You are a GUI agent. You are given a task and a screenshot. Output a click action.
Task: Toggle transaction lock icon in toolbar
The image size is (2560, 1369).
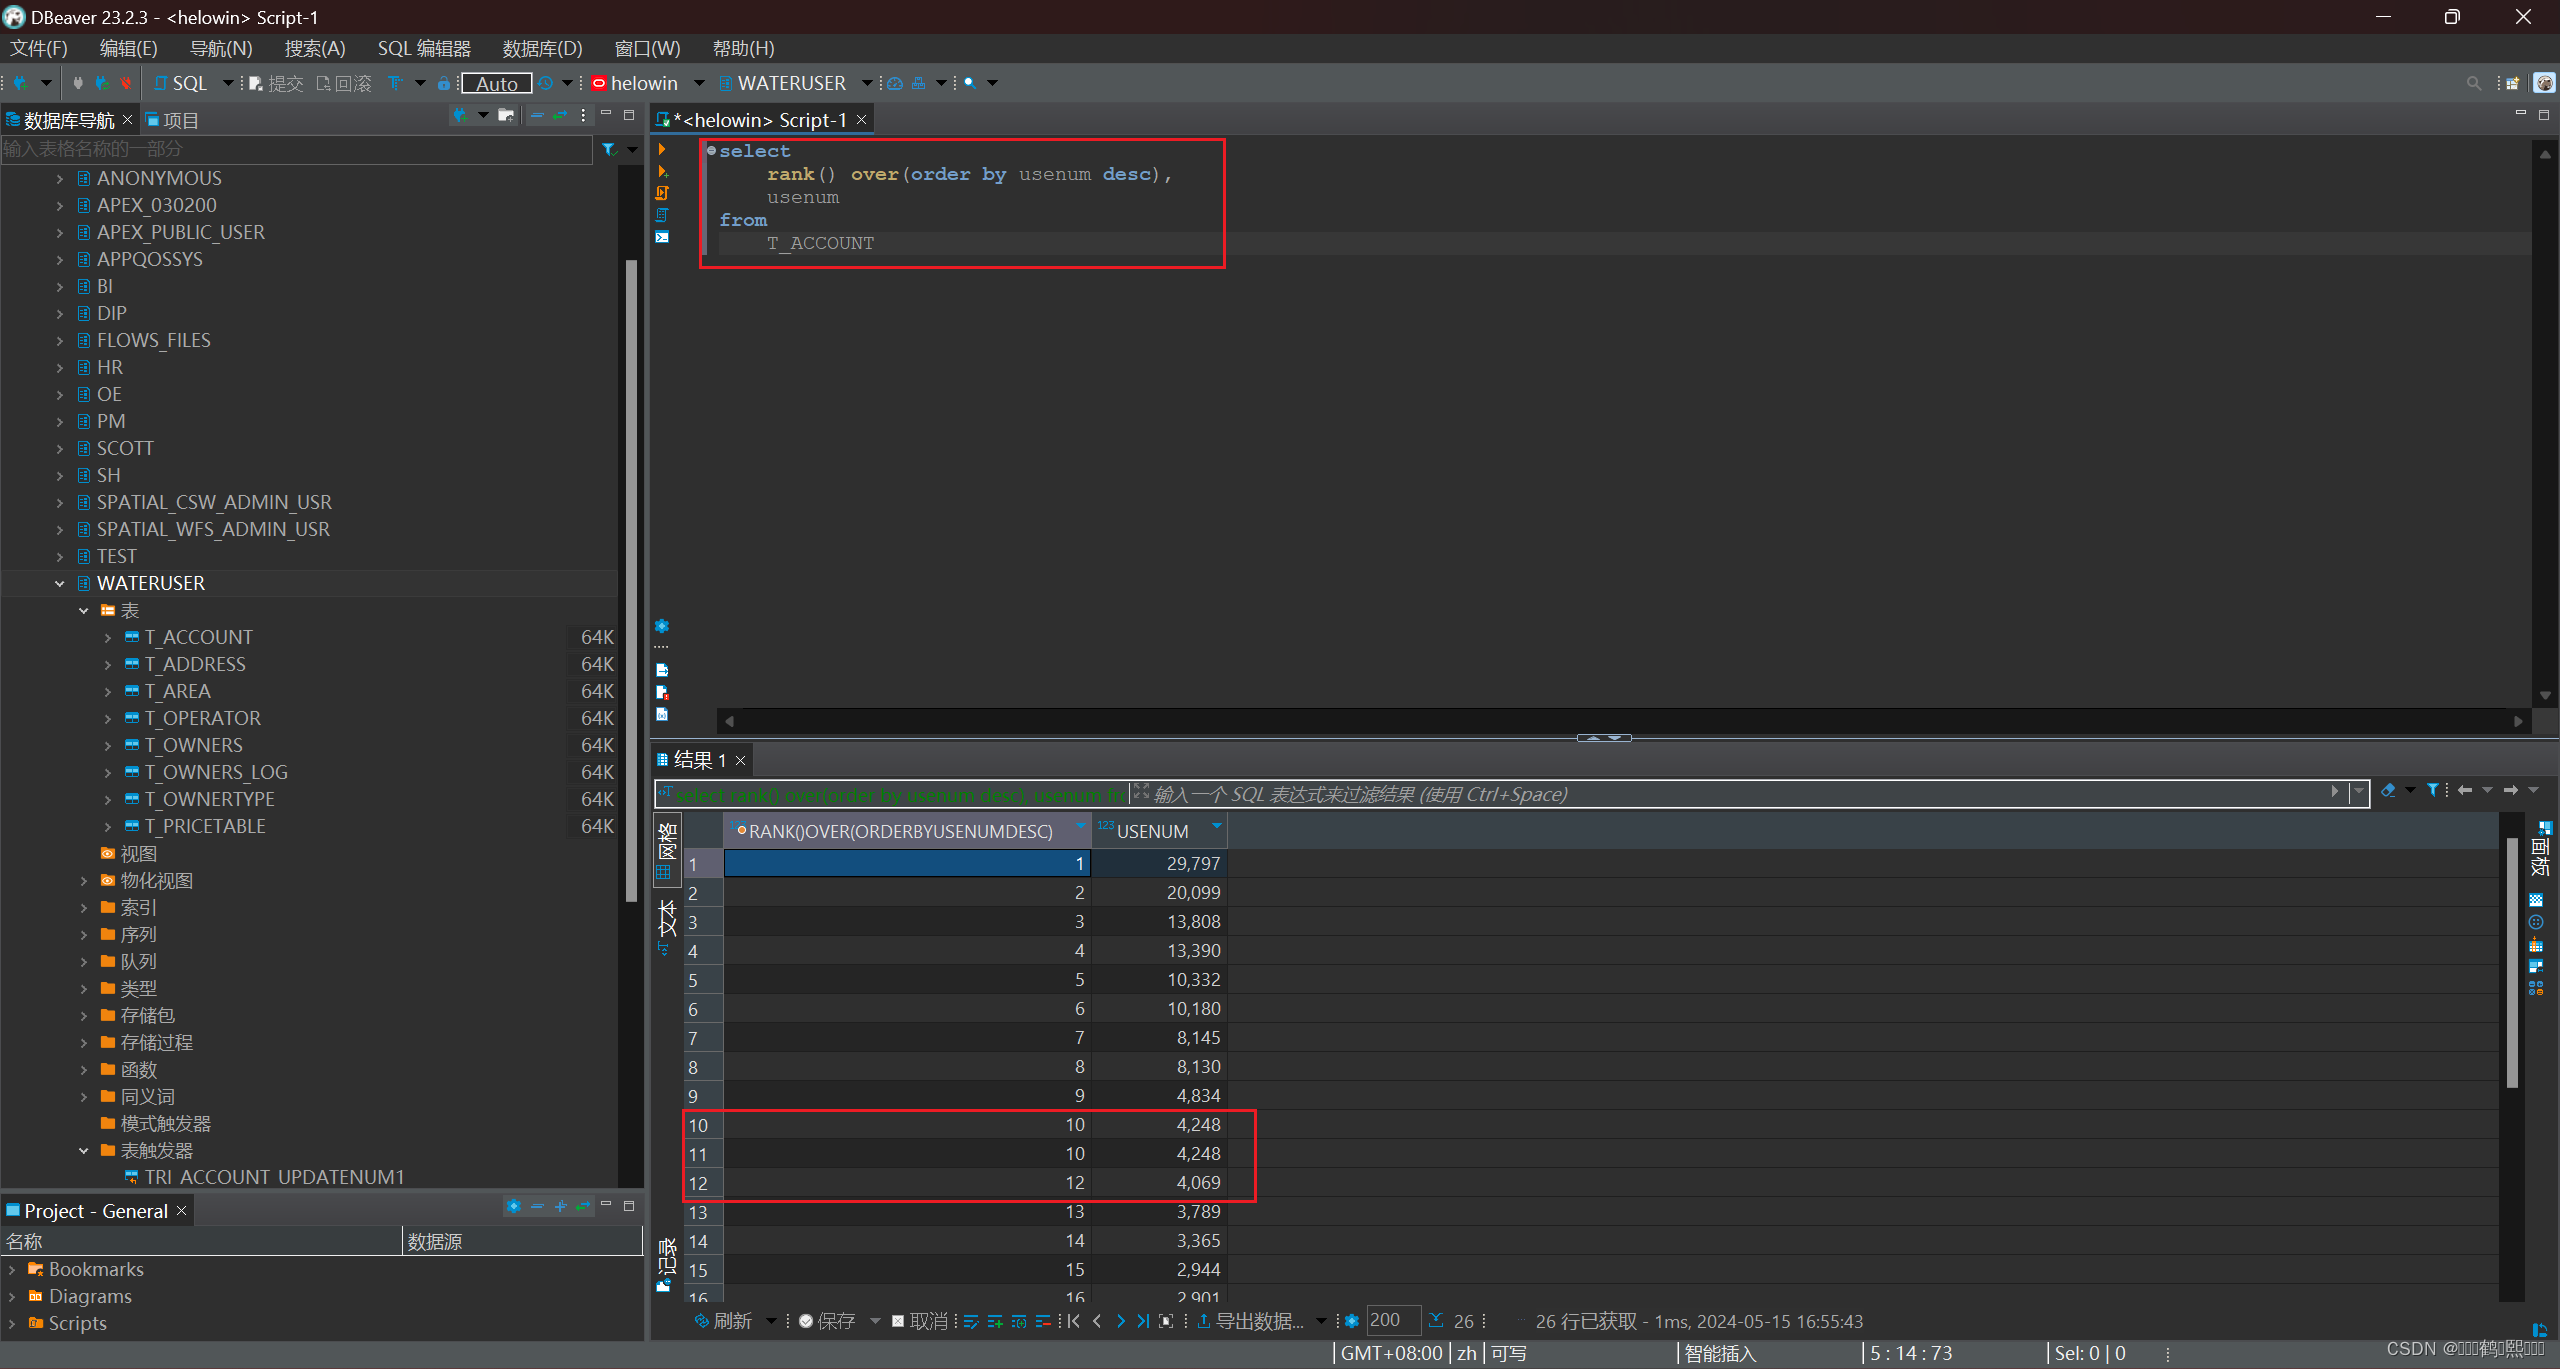click(x=443, y=84)
